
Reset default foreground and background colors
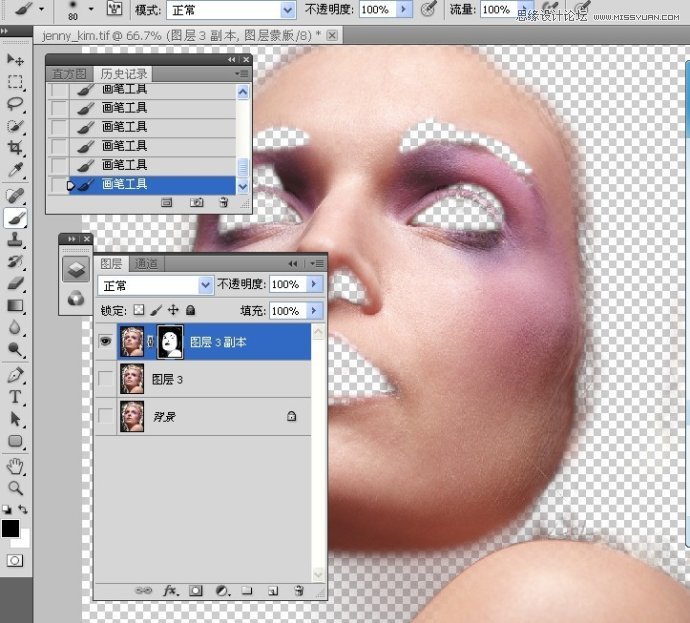tap(7, 509)
